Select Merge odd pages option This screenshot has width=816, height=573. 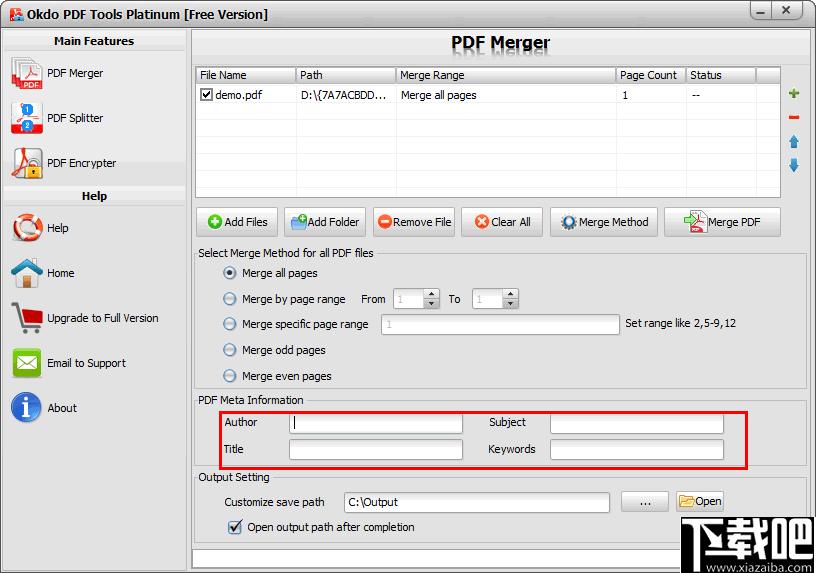[230, 350]
